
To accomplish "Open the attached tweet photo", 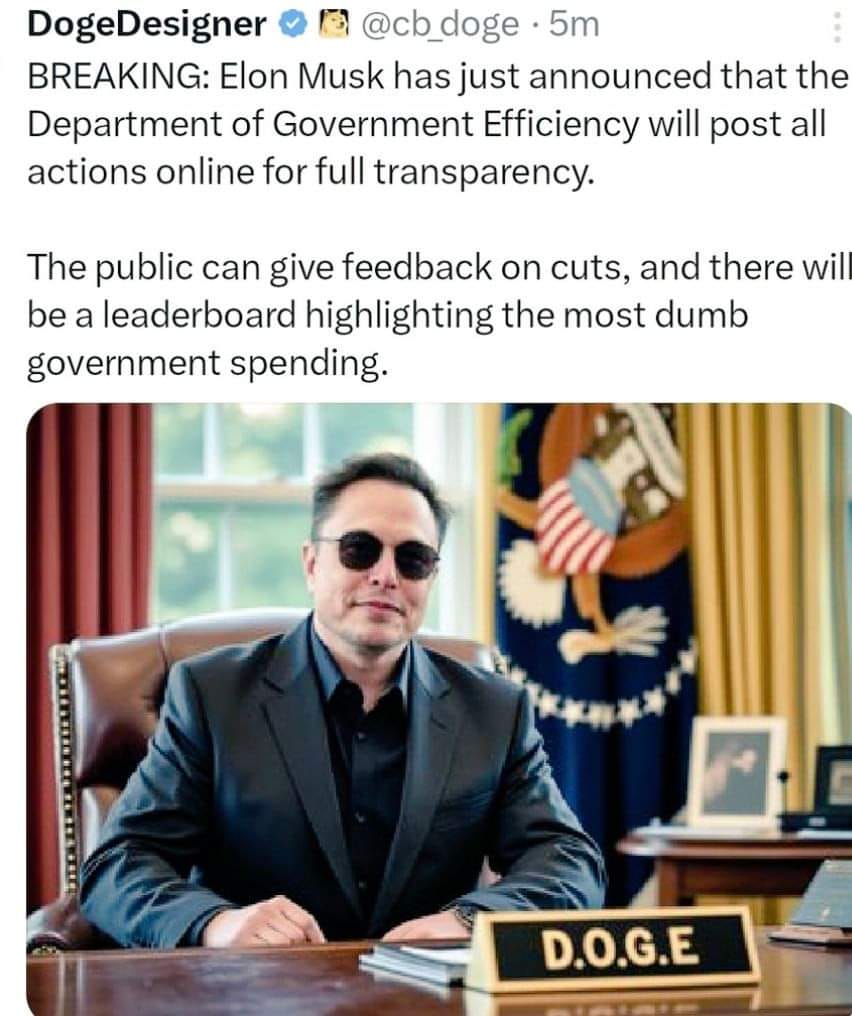I will coord(439,710).
